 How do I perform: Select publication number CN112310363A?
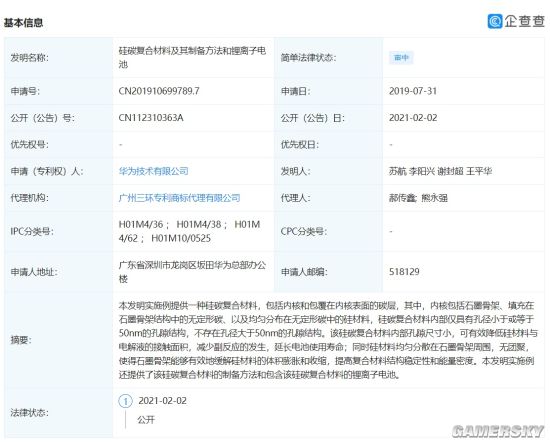click(x=151, y=118)
